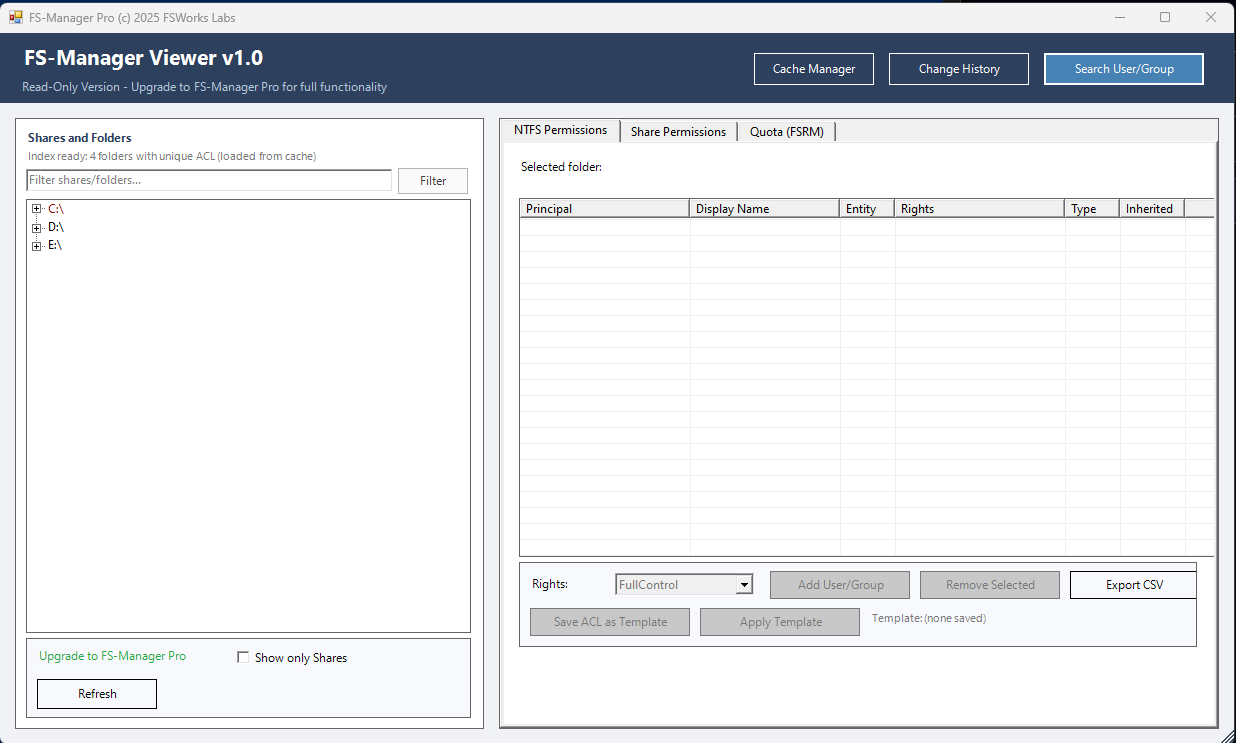1236x743 pixels.
Task: Open the Cache Manager
Action: click(813, 69)
